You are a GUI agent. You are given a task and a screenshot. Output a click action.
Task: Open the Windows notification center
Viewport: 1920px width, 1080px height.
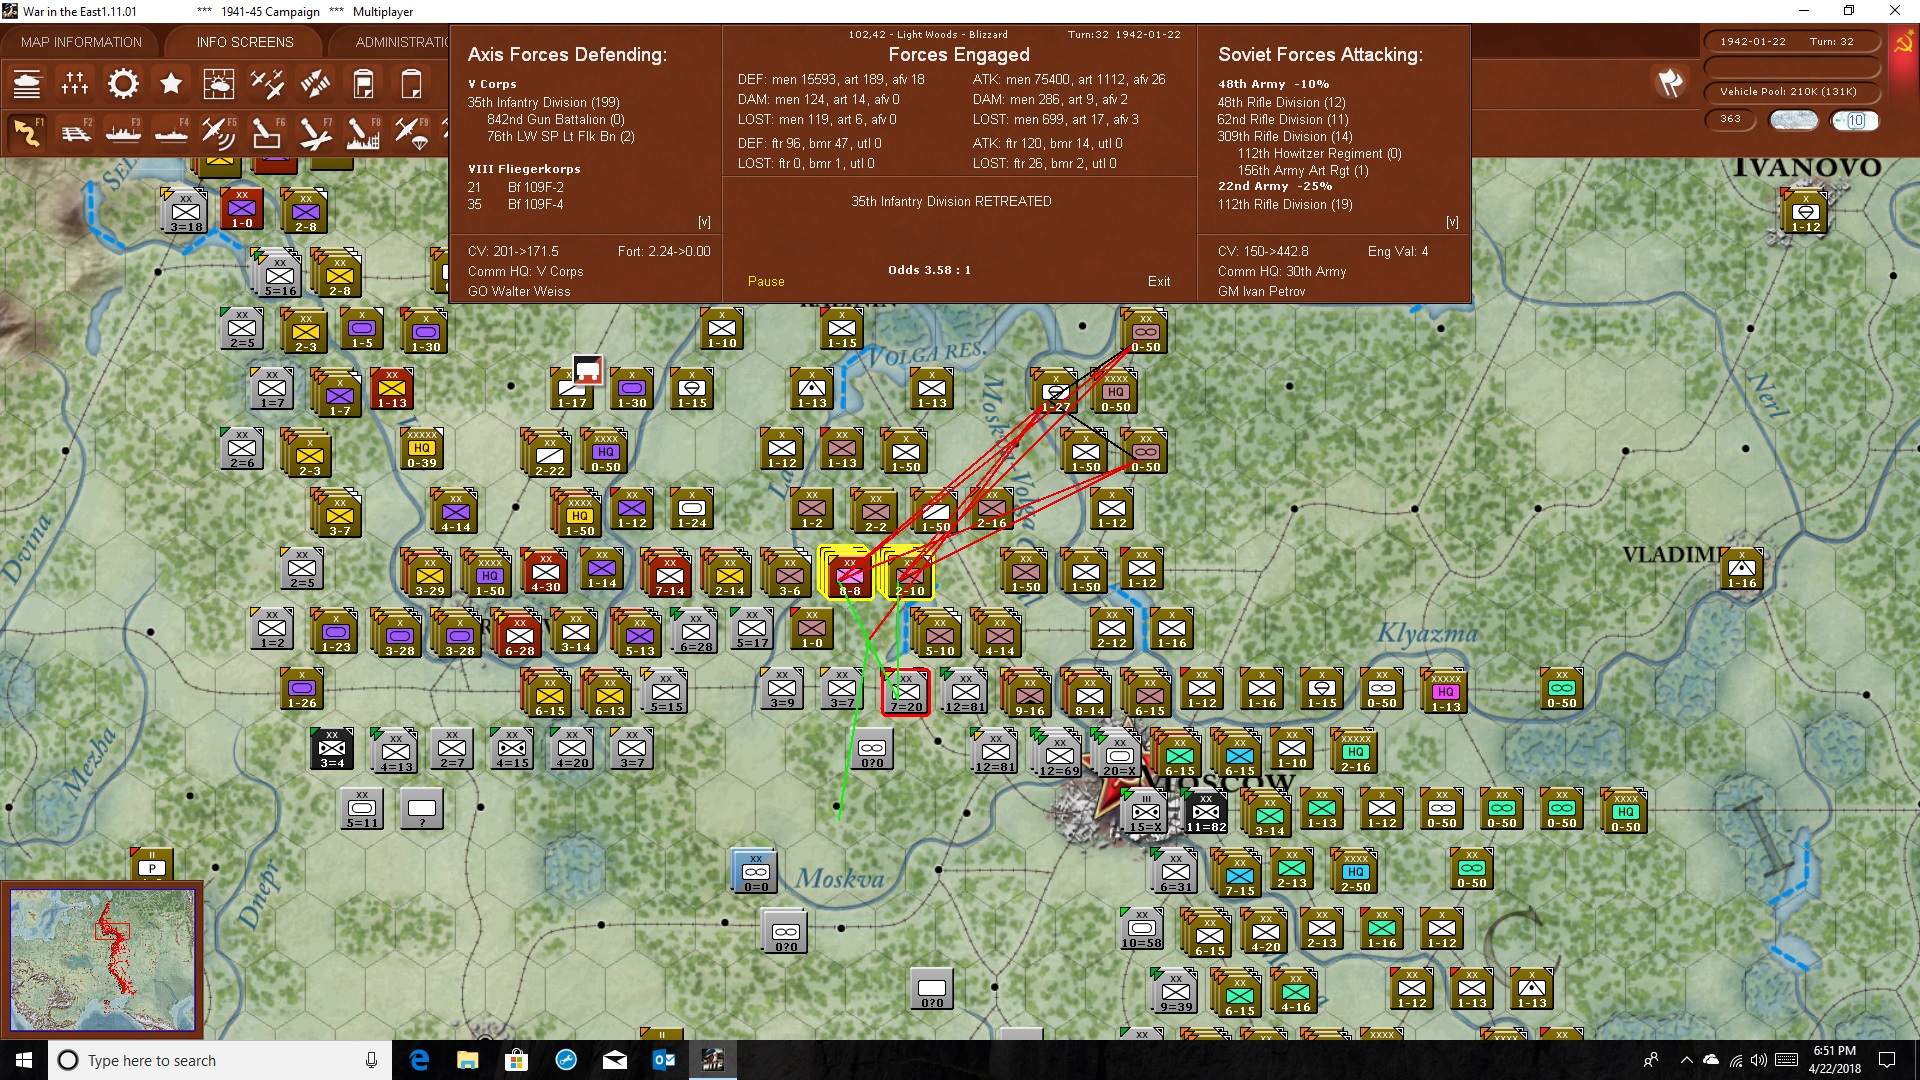coord(1887,1060)
